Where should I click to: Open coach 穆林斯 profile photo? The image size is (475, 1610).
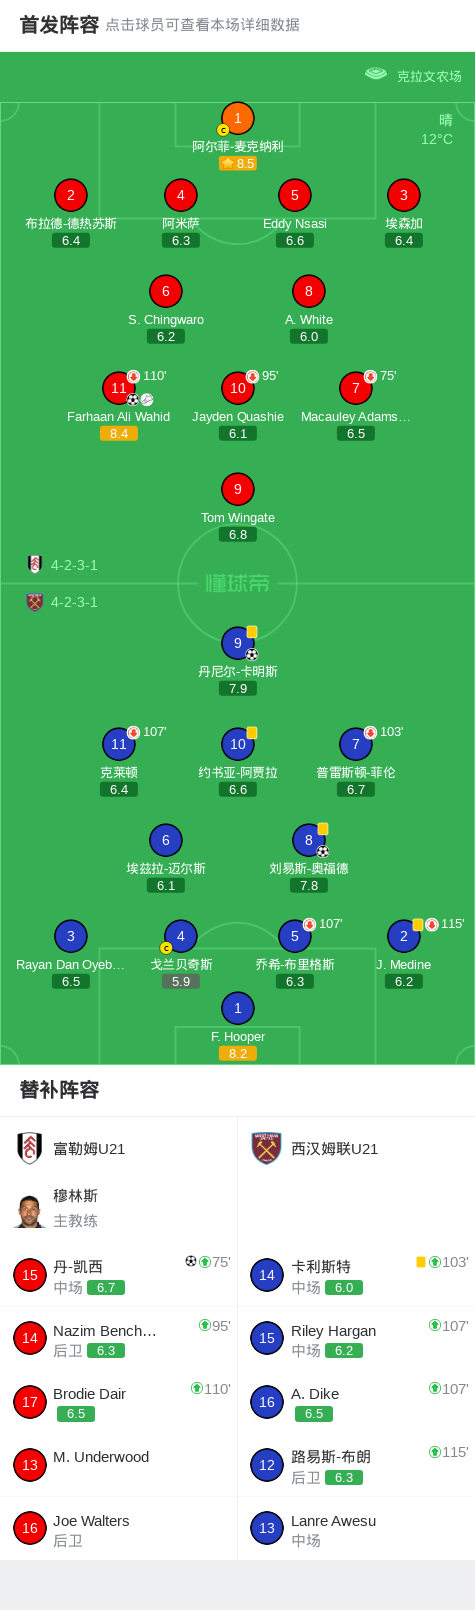click(x=29, y=1209)
